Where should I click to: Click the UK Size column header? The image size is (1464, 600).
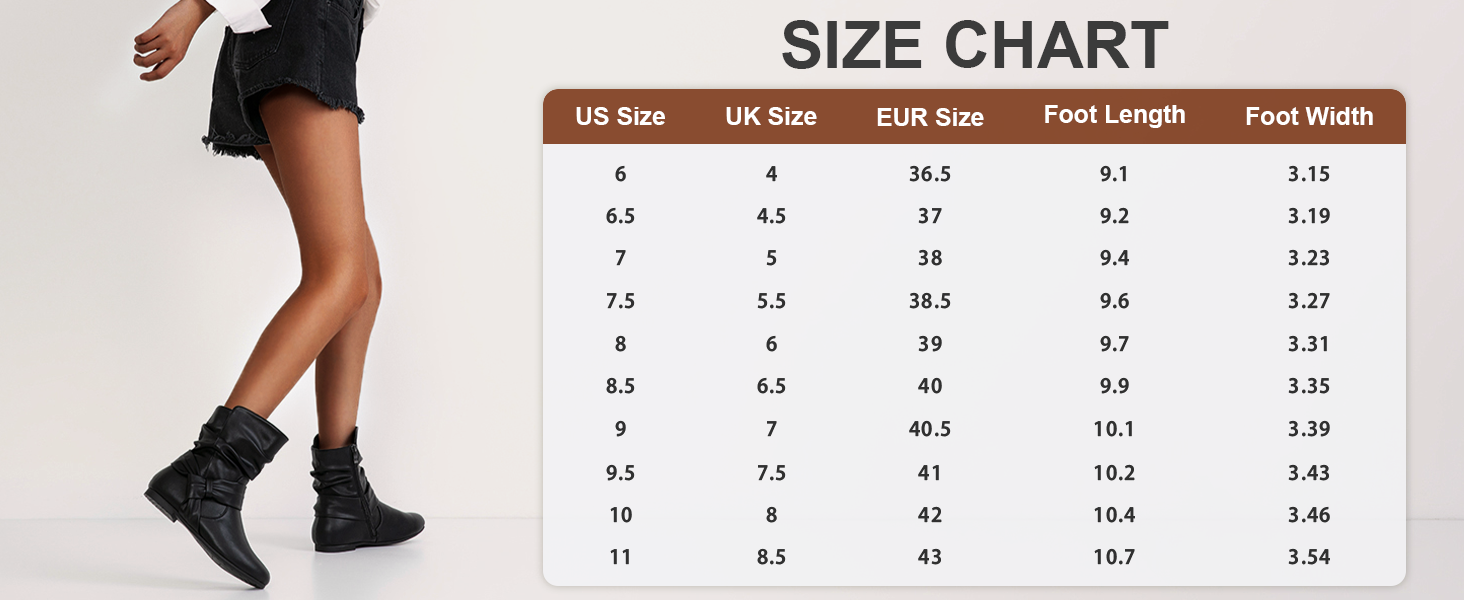pyautogui.click(x=771, y=117)
